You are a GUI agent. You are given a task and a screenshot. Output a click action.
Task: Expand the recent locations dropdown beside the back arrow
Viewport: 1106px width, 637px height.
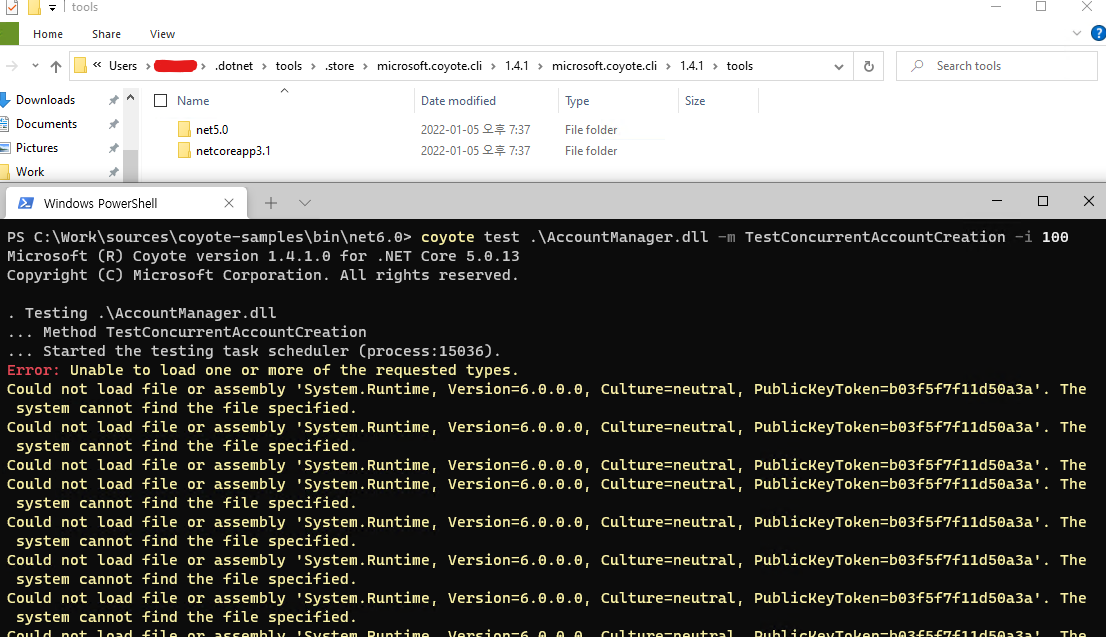point(34,66)
